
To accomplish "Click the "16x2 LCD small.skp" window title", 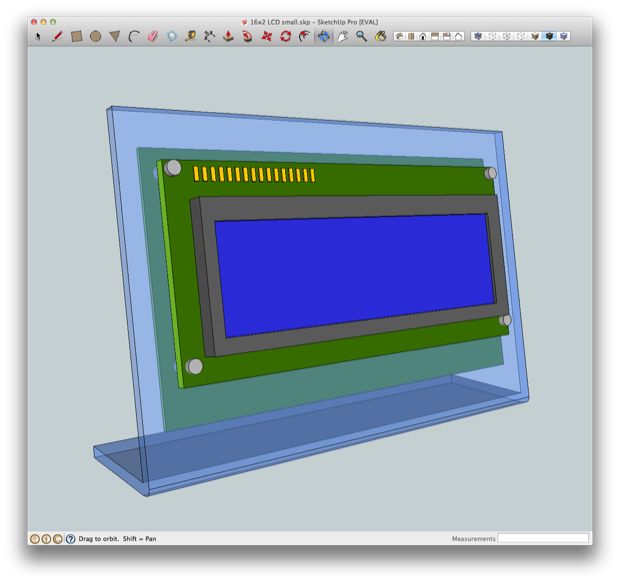I will point(280,22).
